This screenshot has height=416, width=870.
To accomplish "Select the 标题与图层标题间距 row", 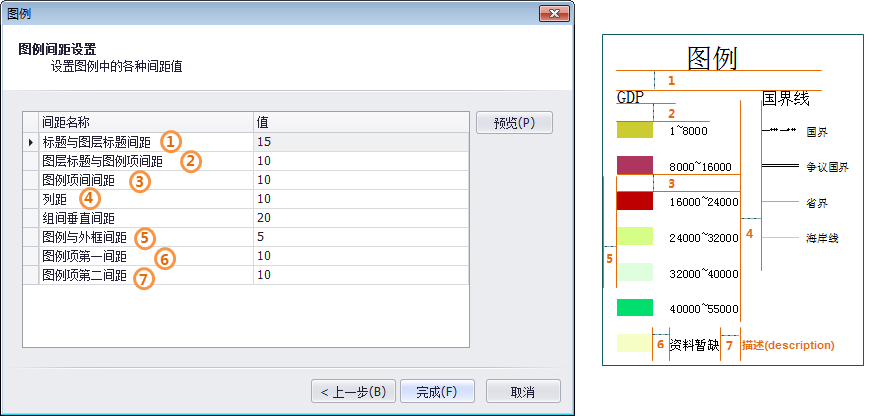I will click(95, 142).
